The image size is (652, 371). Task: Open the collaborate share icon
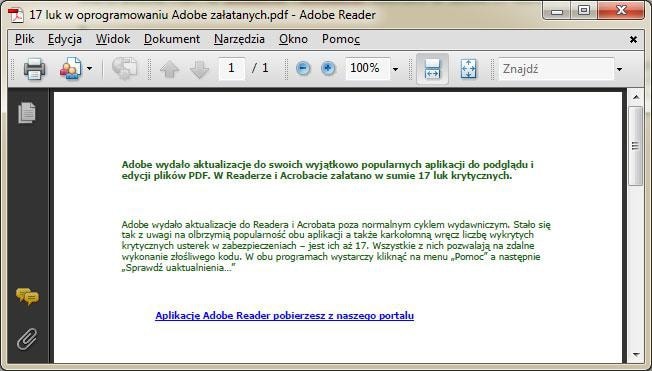[71, 69]
